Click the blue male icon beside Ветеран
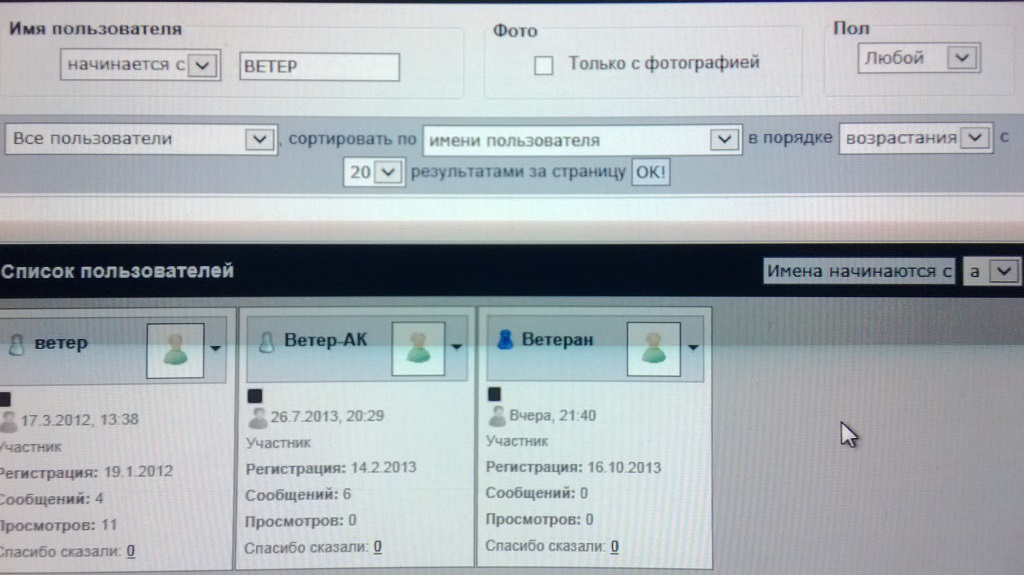The height and width of the screenshot is (575, 1024). coord(505,341)
